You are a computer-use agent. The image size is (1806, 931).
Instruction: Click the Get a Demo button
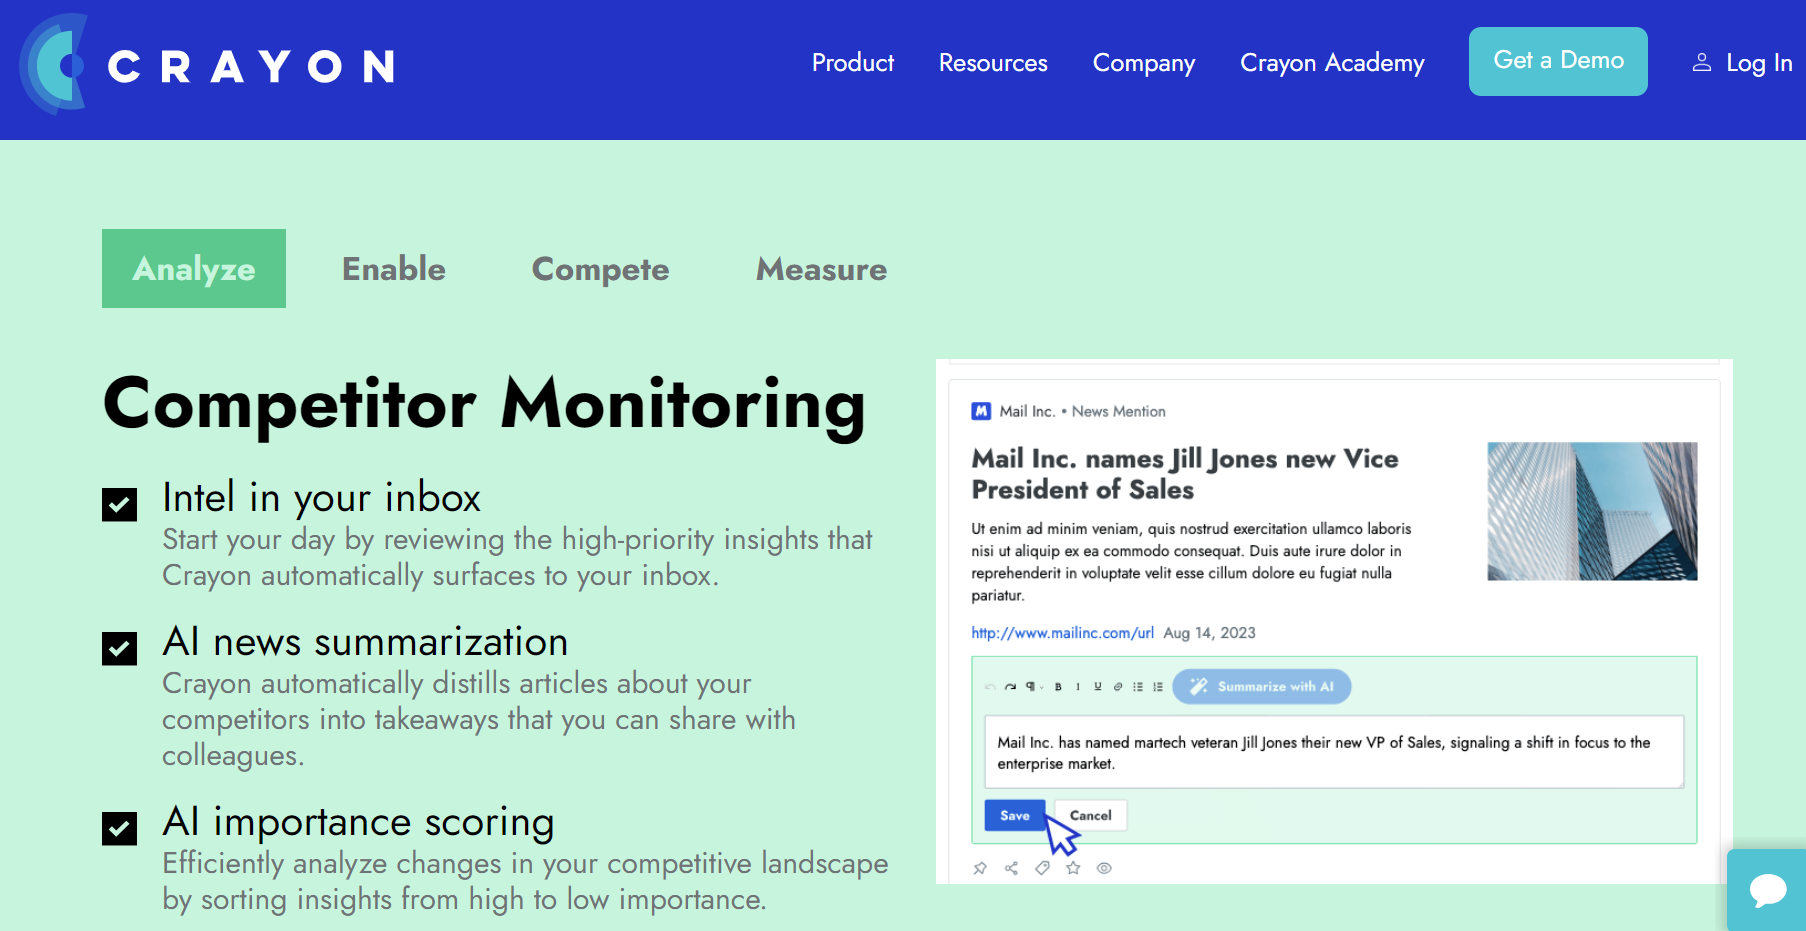click(1557, 61)
